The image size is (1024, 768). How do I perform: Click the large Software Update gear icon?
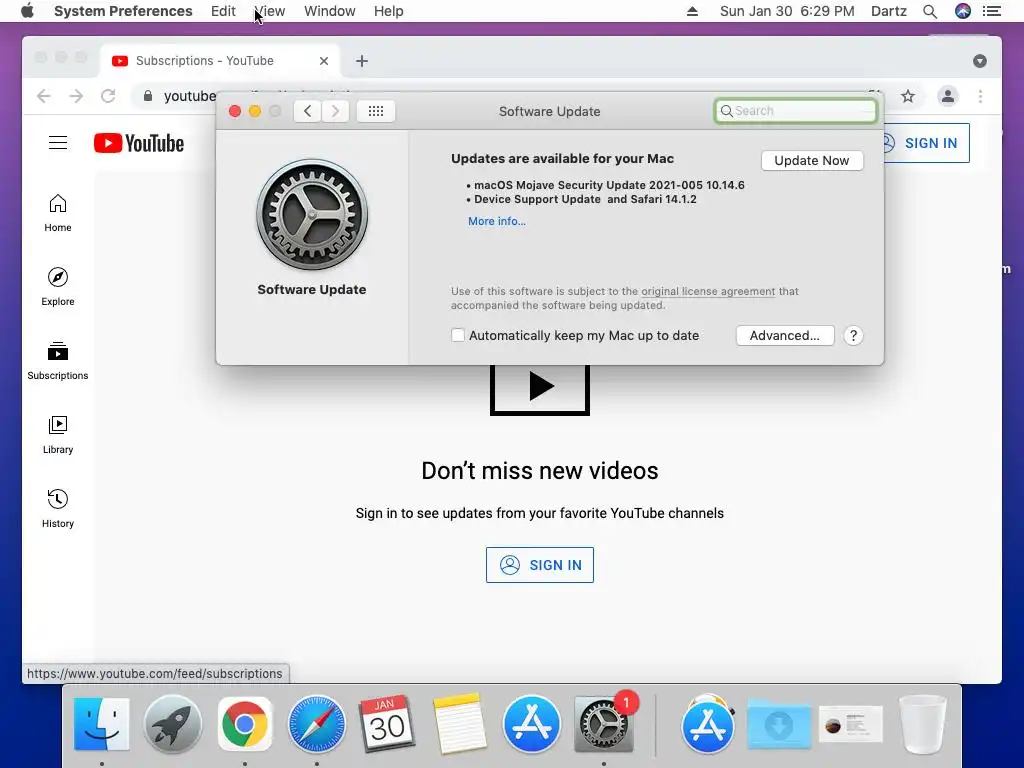tap(312, 214)
